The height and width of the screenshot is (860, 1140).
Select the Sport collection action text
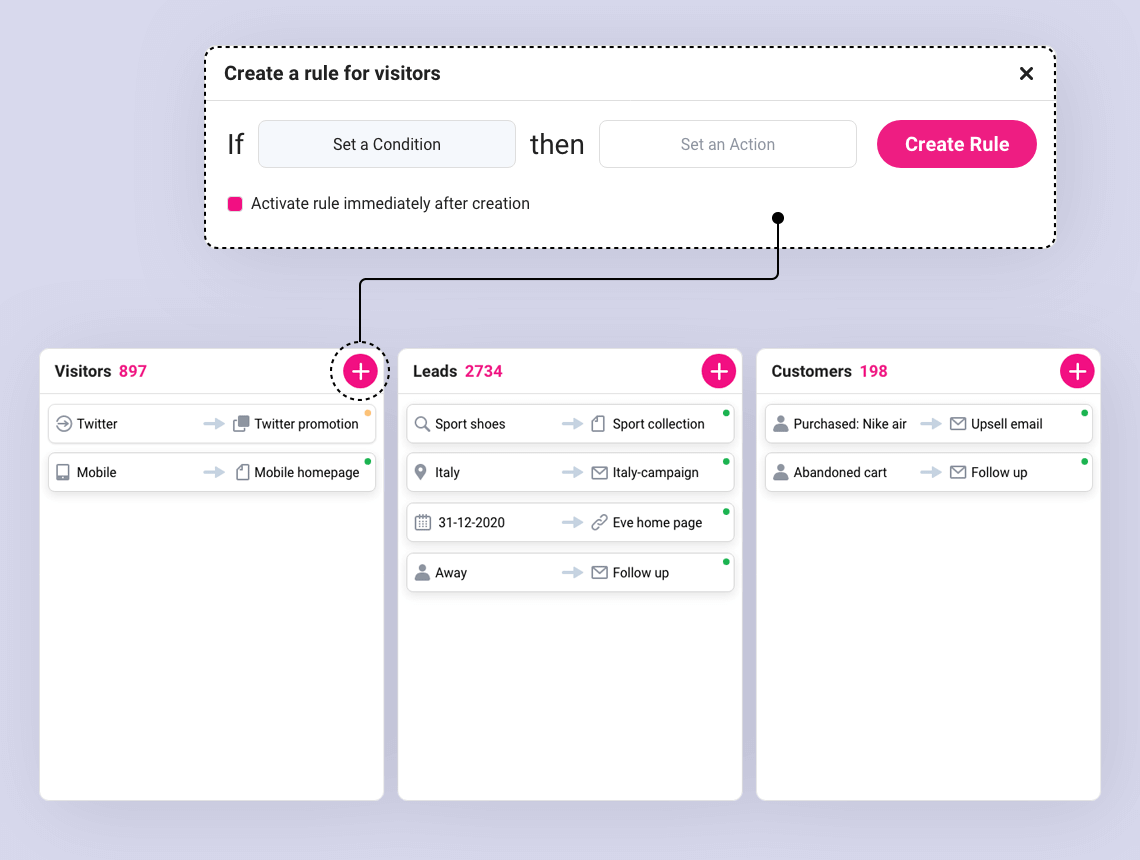pyautogui.click(x=659, y=424)
